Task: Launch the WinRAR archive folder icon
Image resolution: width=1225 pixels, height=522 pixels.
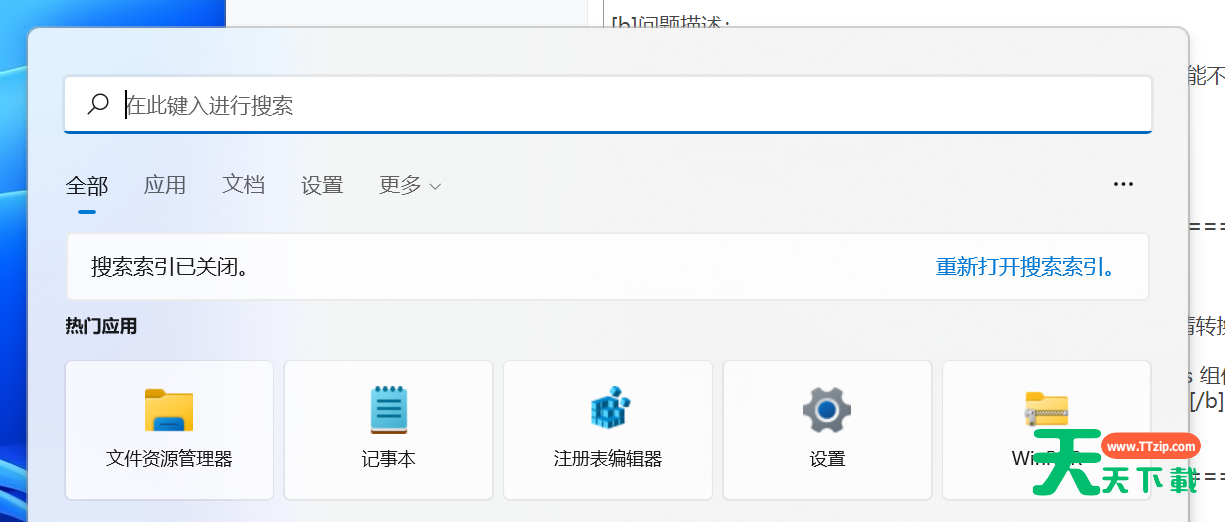Action: point(1046,410)
